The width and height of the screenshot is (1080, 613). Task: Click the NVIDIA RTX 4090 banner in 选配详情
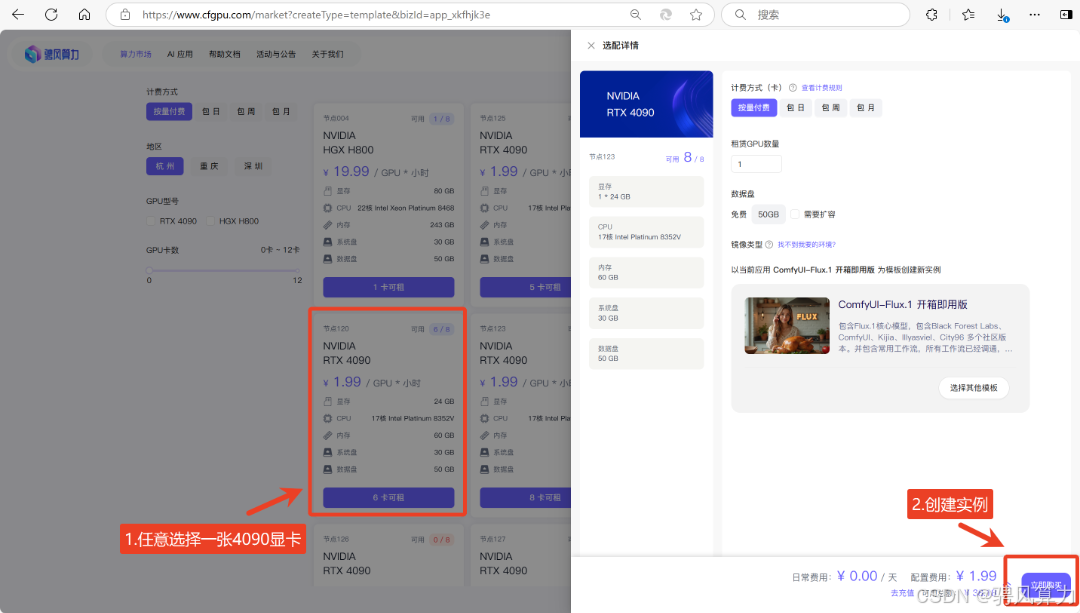pos(646,104)
